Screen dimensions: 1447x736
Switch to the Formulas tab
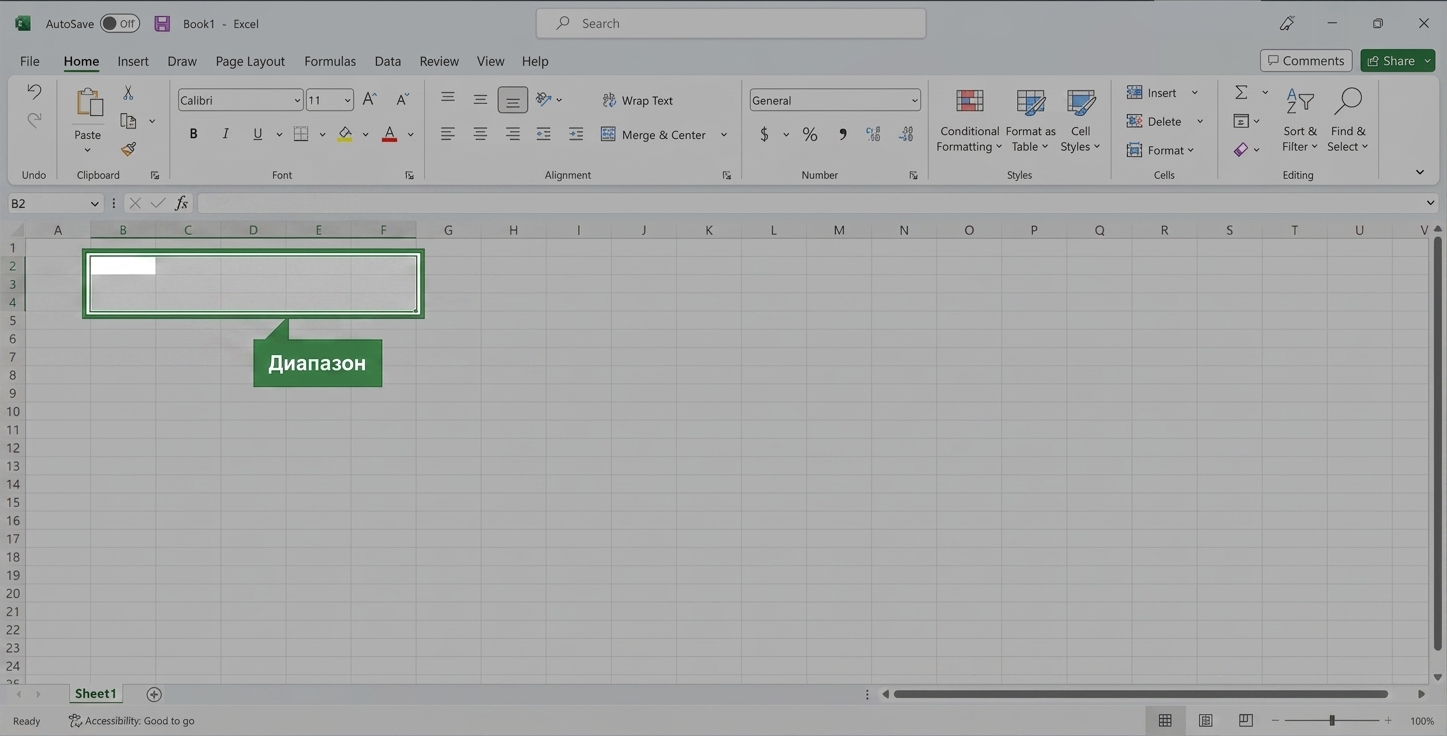tap(330, 61)
